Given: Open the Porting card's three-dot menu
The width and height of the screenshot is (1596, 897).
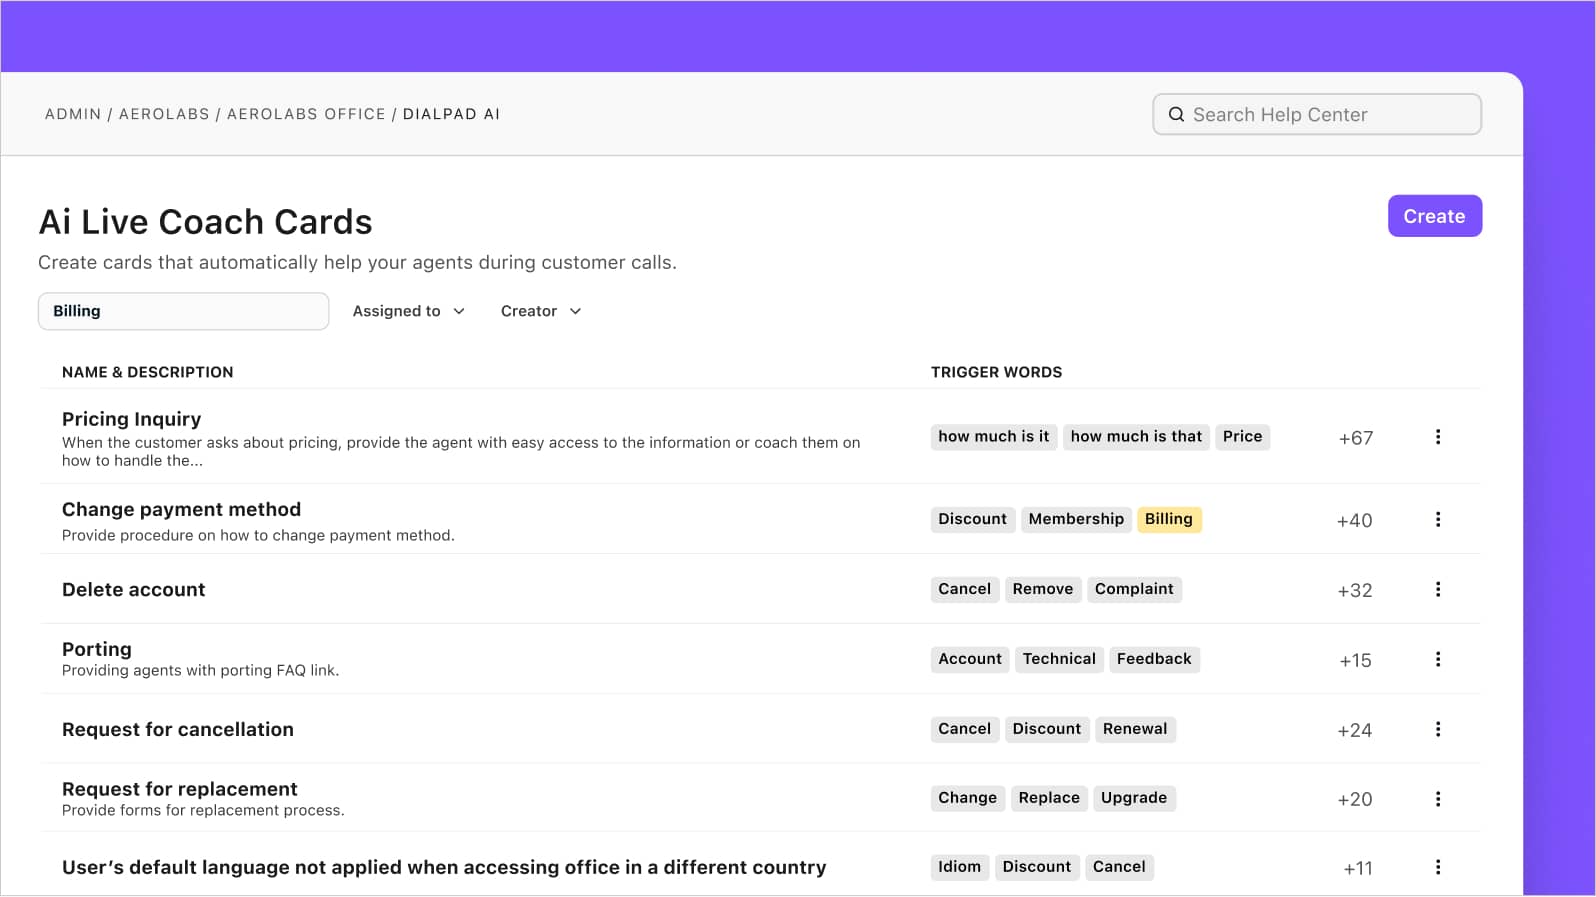Looking at the screenshot, I should pos(1438,660).
